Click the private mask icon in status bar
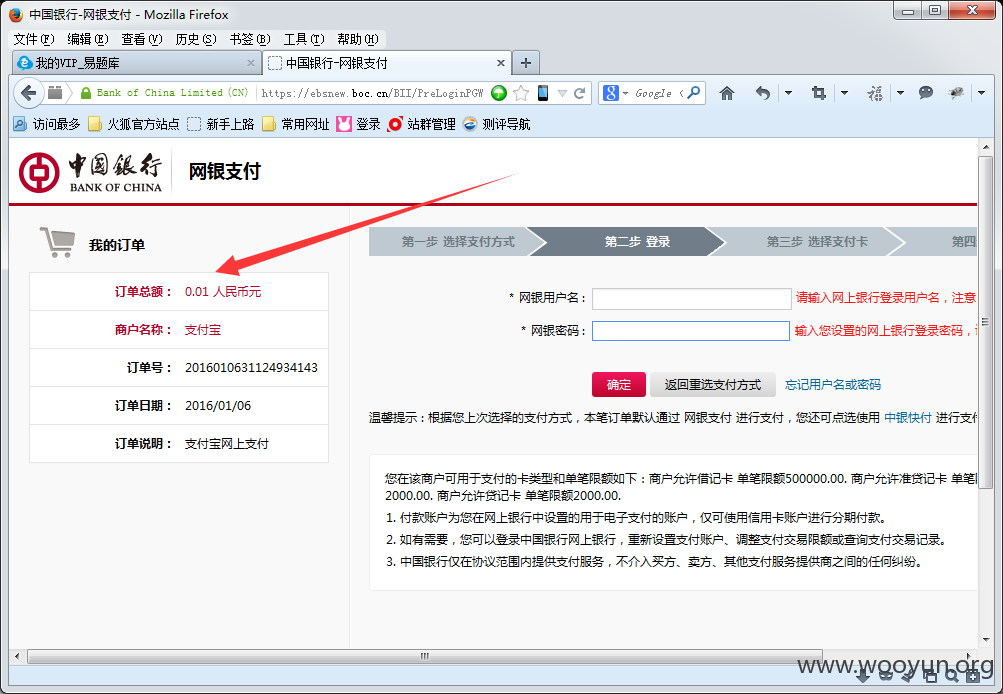Screen dimensions: 1003x694 click(886, 675)
